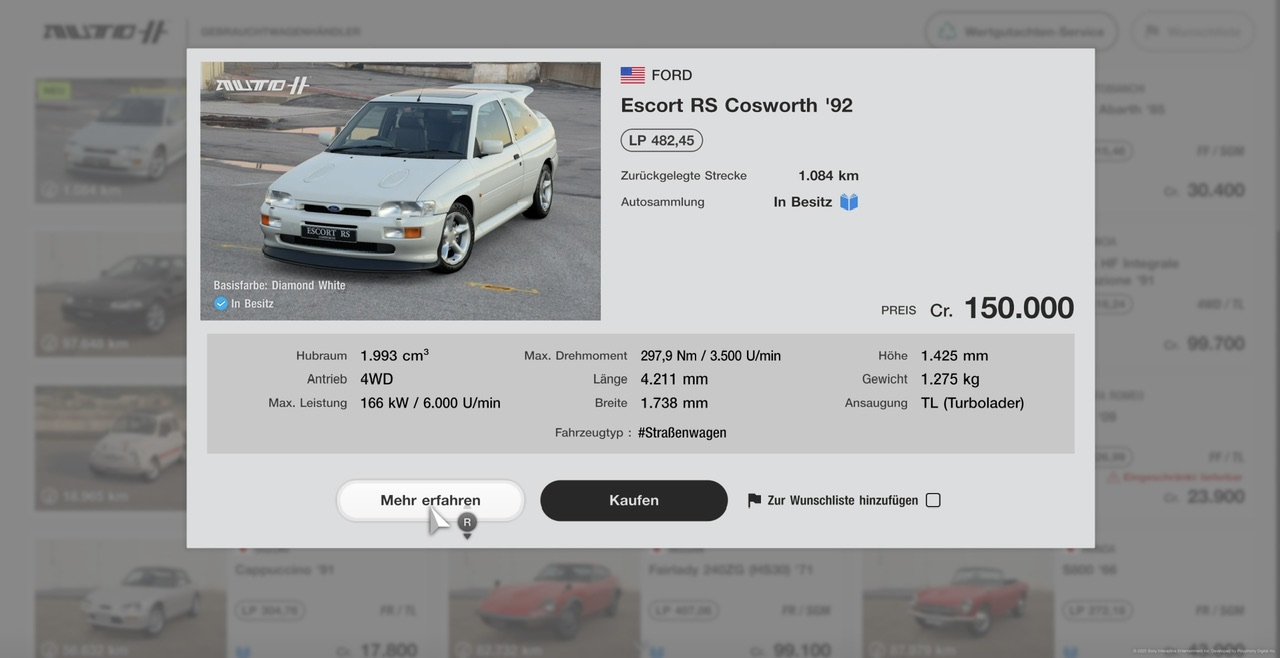Click the Auto logo in the header
The image size is (1280, 658).
(x=105, y=32)
